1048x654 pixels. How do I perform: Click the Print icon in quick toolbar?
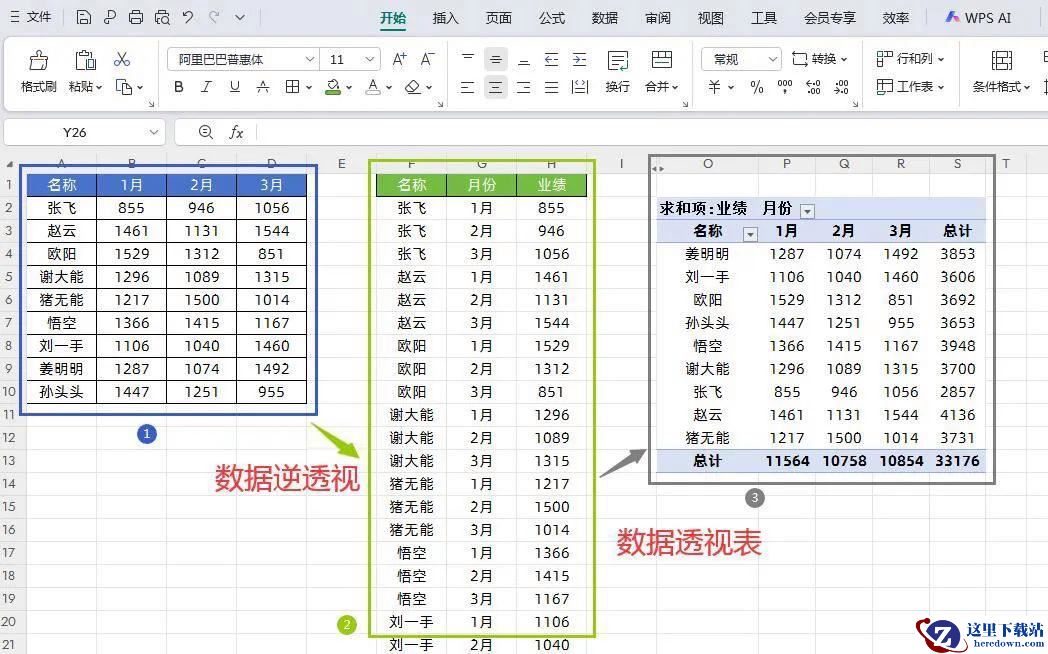point(136,17)
